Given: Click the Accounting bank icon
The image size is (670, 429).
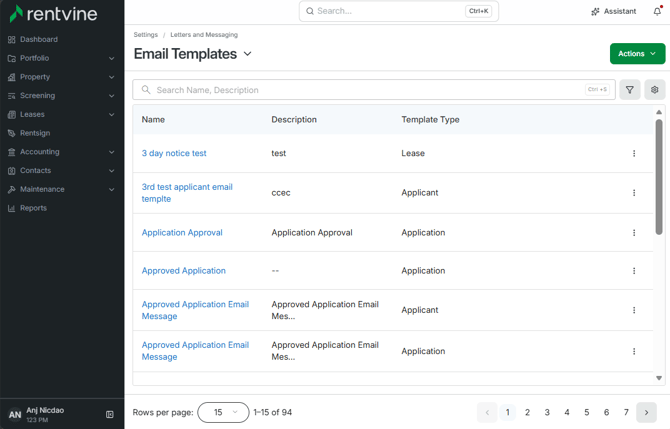Looking at the screenshot, I should pyautogui.click(x=12, y=152).
